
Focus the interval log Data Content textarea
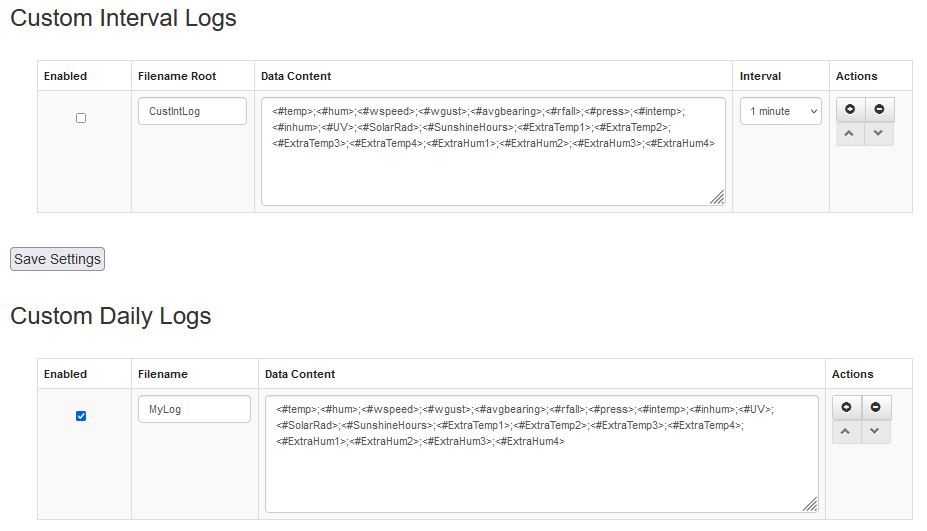[x=493, y=170]
